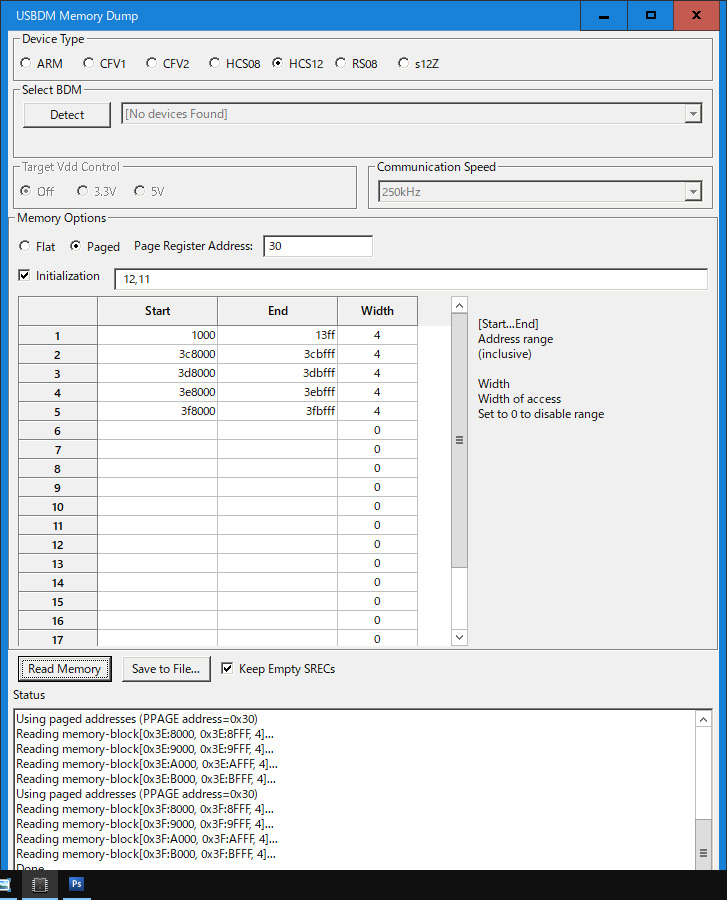Click the Initialization value field
This screenshot has width=727, height=900.
[x=411, y=279]
